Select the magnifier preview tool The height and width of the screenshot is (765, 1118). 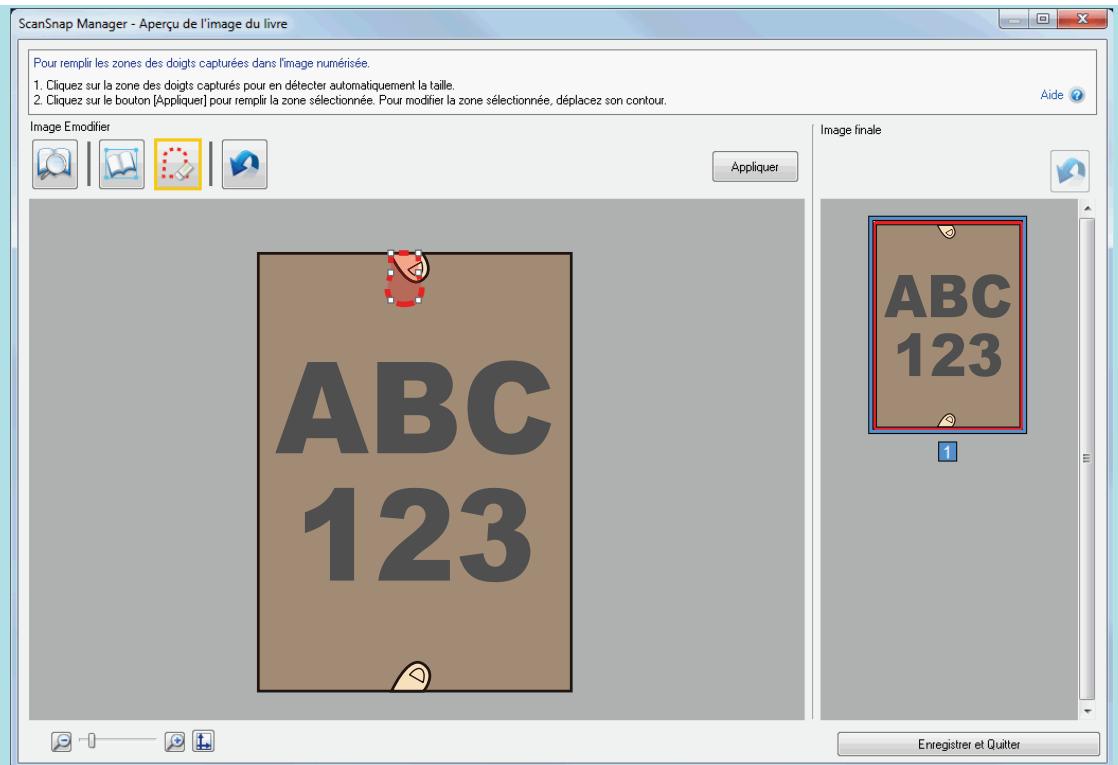(x=55, y=164)
